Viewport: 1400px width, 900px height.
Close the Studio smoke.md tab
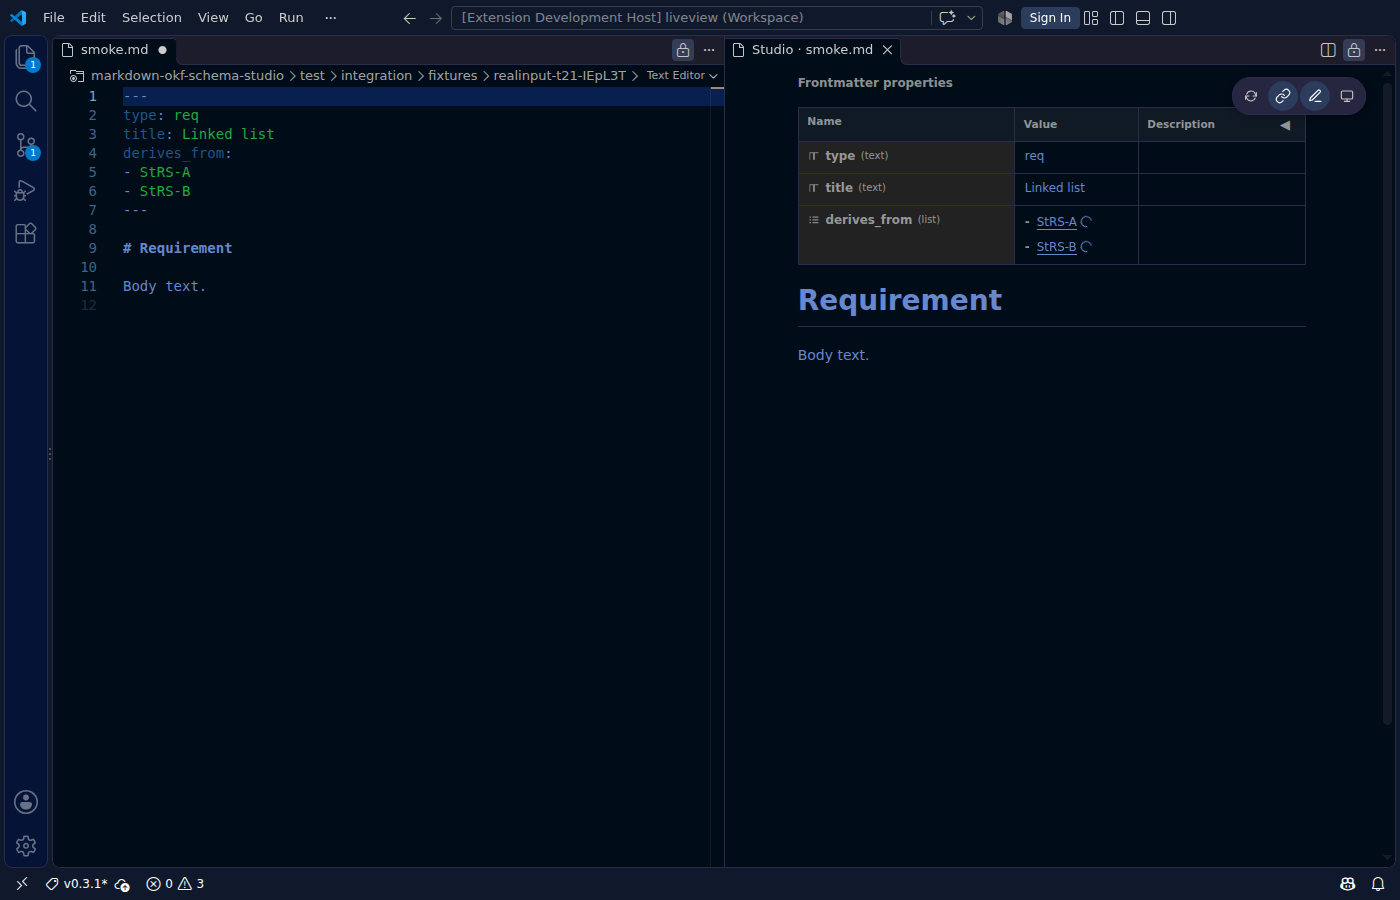pos(887,50)
